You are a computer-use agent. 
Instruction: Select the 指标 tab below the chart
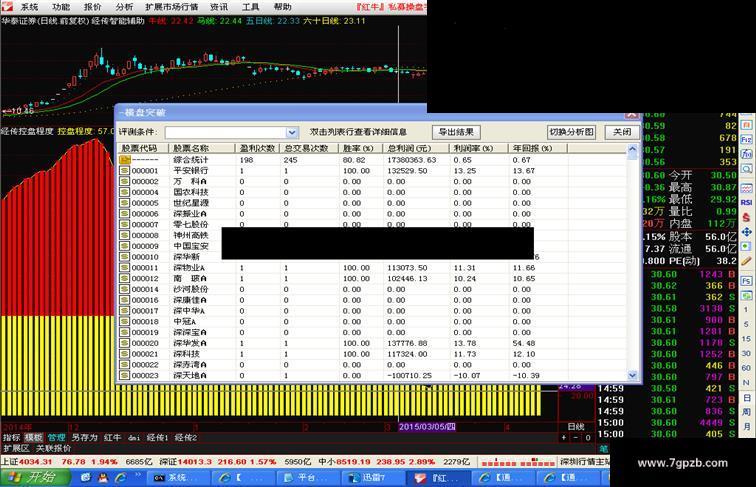tap(12, 438)
